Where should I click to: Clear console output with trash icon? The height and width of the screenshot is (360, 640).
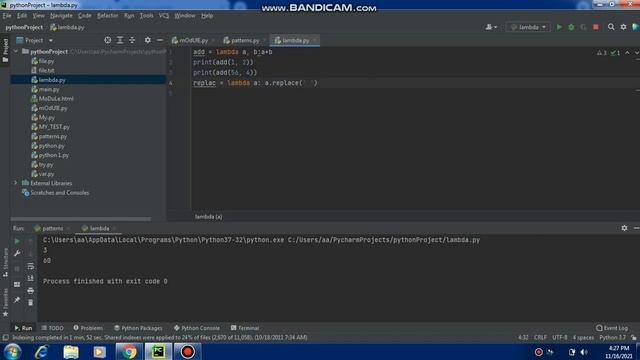click(31, 302)
